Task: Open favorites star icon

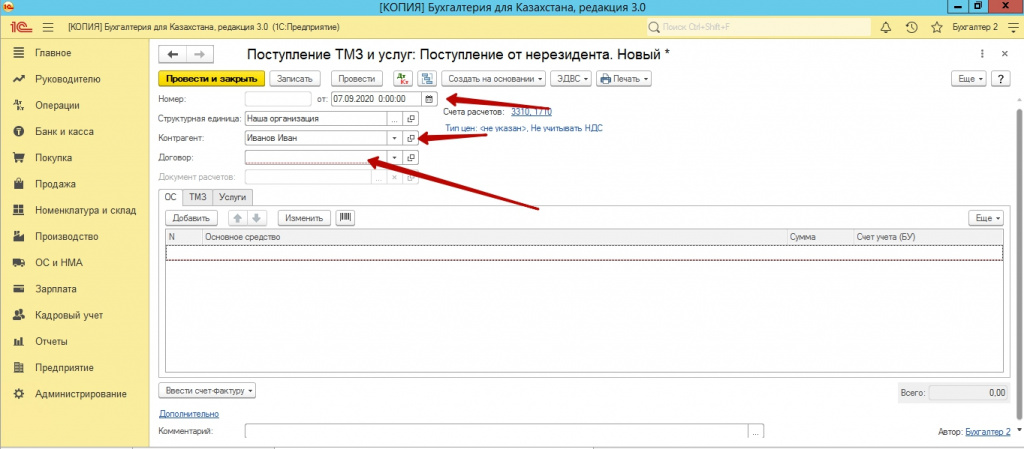Action: 936,27
